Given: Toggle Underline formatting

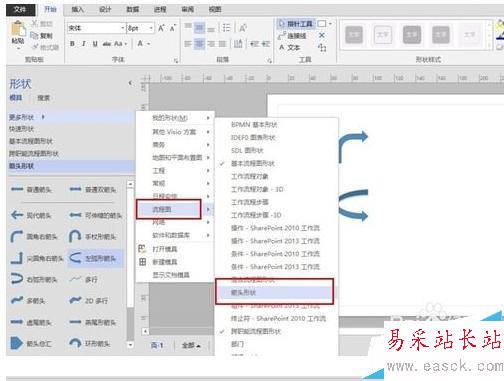Looking at the screenshot, I should click(x=95, y=44).
